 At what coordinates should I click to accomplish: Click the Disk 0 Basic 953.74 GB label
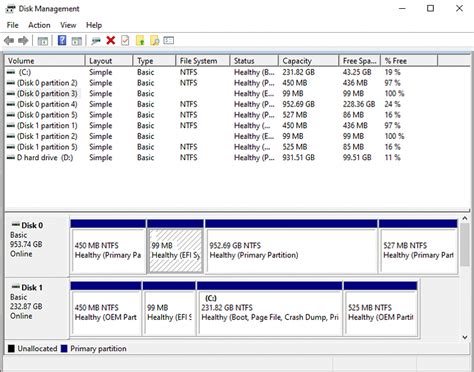coord(37,246)
